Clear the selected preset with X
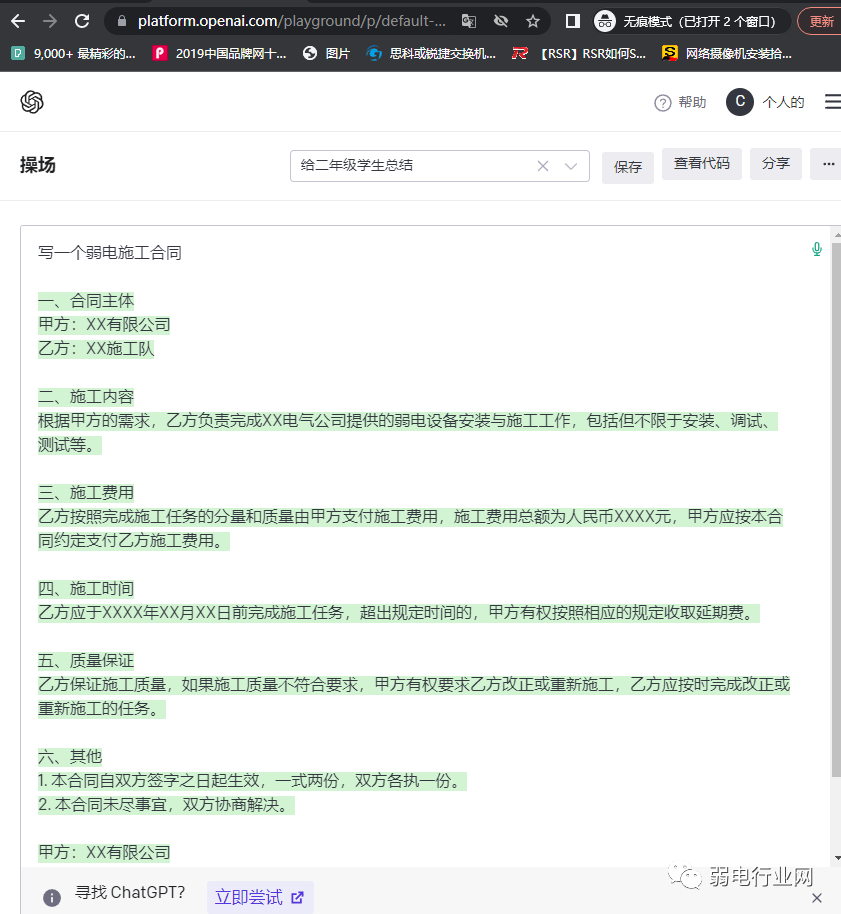This screenshot has height=914, width=841. (x=543, y=166)
